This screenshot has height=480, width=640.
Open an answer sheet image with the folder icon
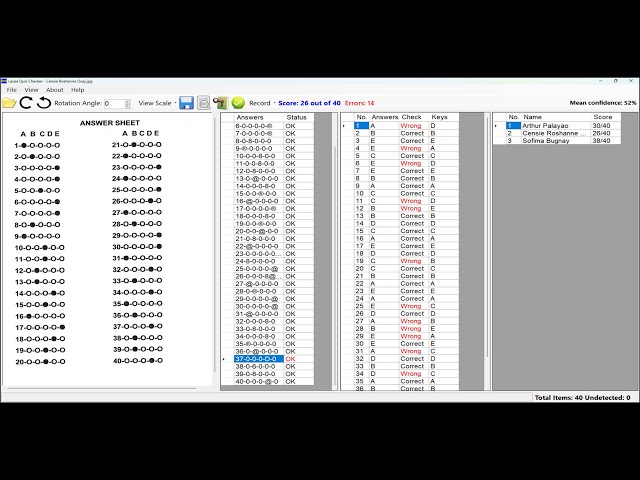coord(9,103)
